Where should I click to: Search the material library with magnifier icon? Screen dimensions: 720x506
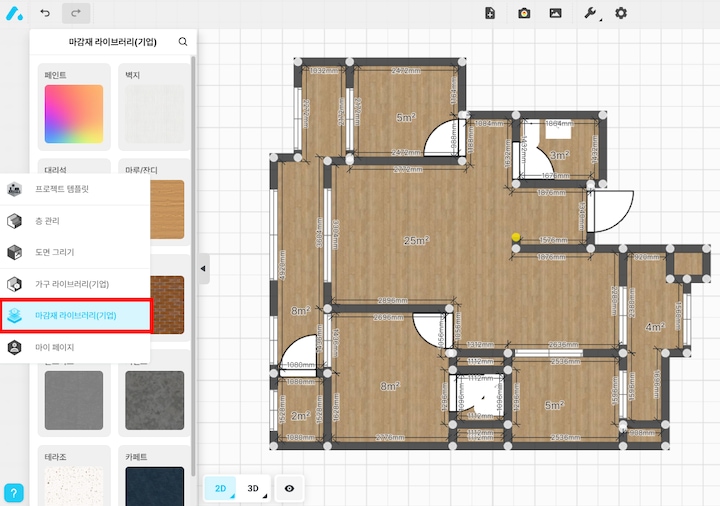(x=182, y=42)
